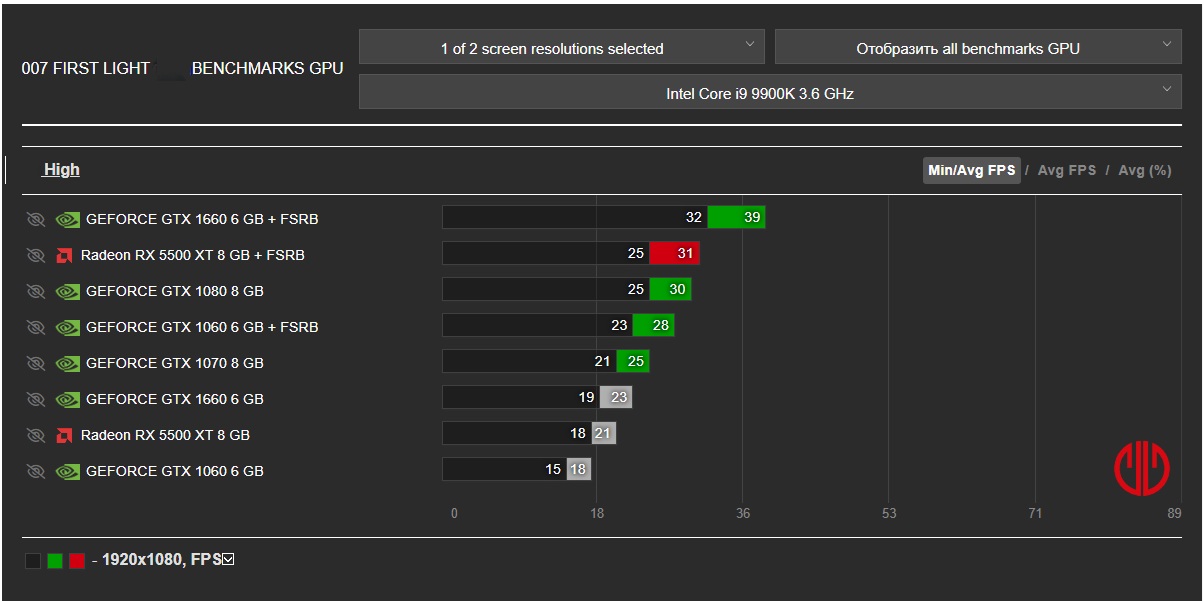
Task: Hide the GEFORCE GTX 1060 6 GB row without FSRB
Action: point(36,471)
